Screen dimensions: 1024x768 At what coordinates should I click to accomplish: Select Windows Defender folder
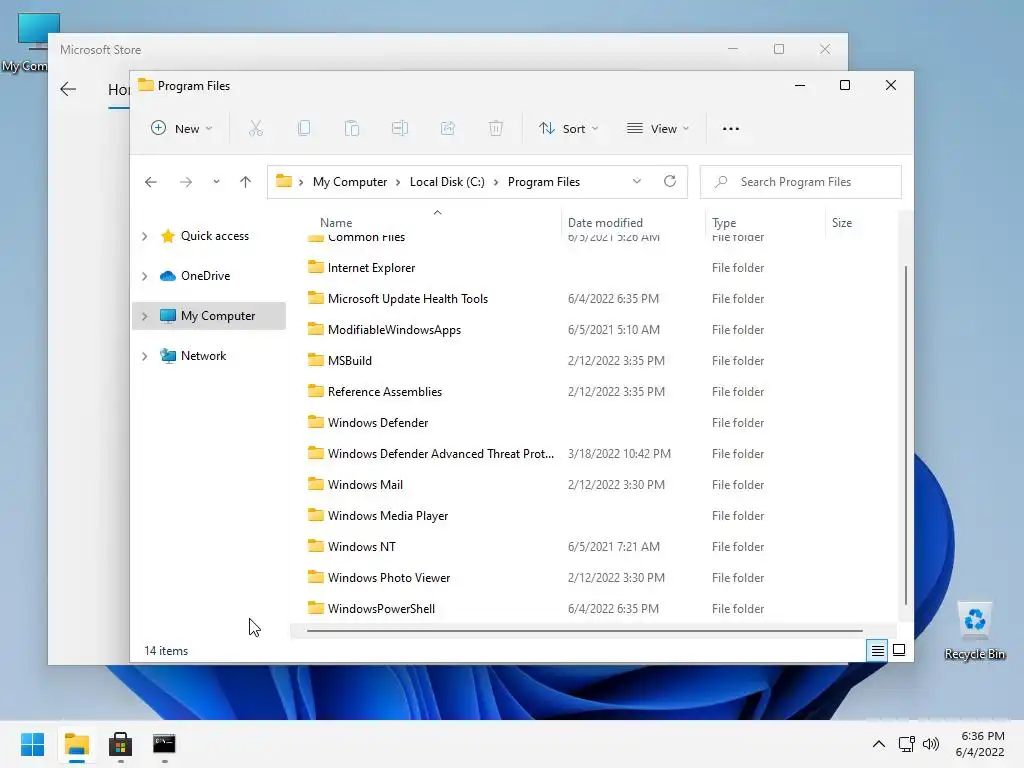pos(378,423)
